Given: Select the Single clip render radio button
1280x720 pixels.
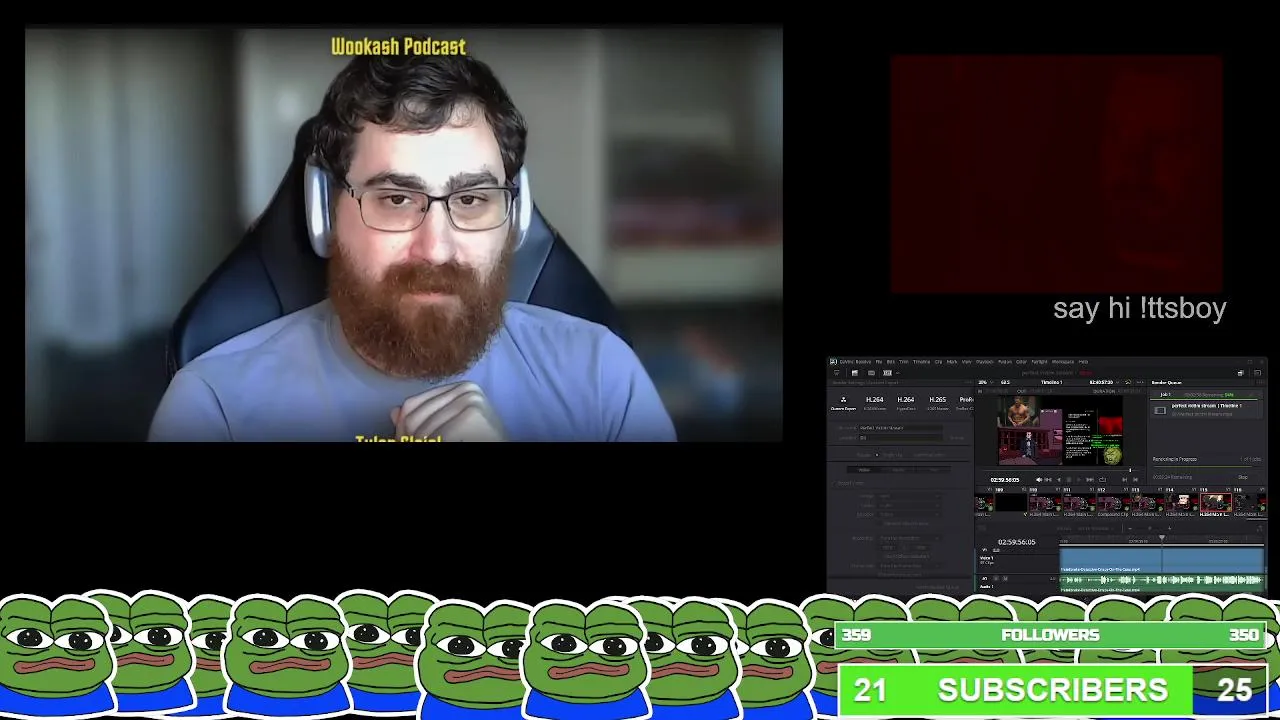Looking at the screenshot, I should (x=877, y=455).
